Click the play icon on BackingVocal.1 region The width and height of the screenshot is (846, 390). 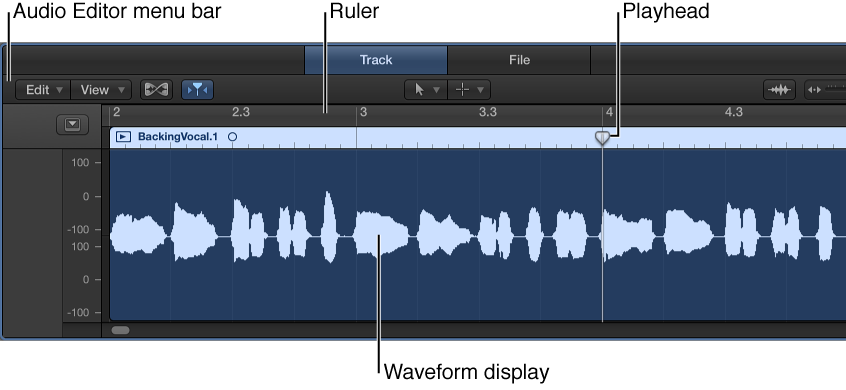pos(124,137)
